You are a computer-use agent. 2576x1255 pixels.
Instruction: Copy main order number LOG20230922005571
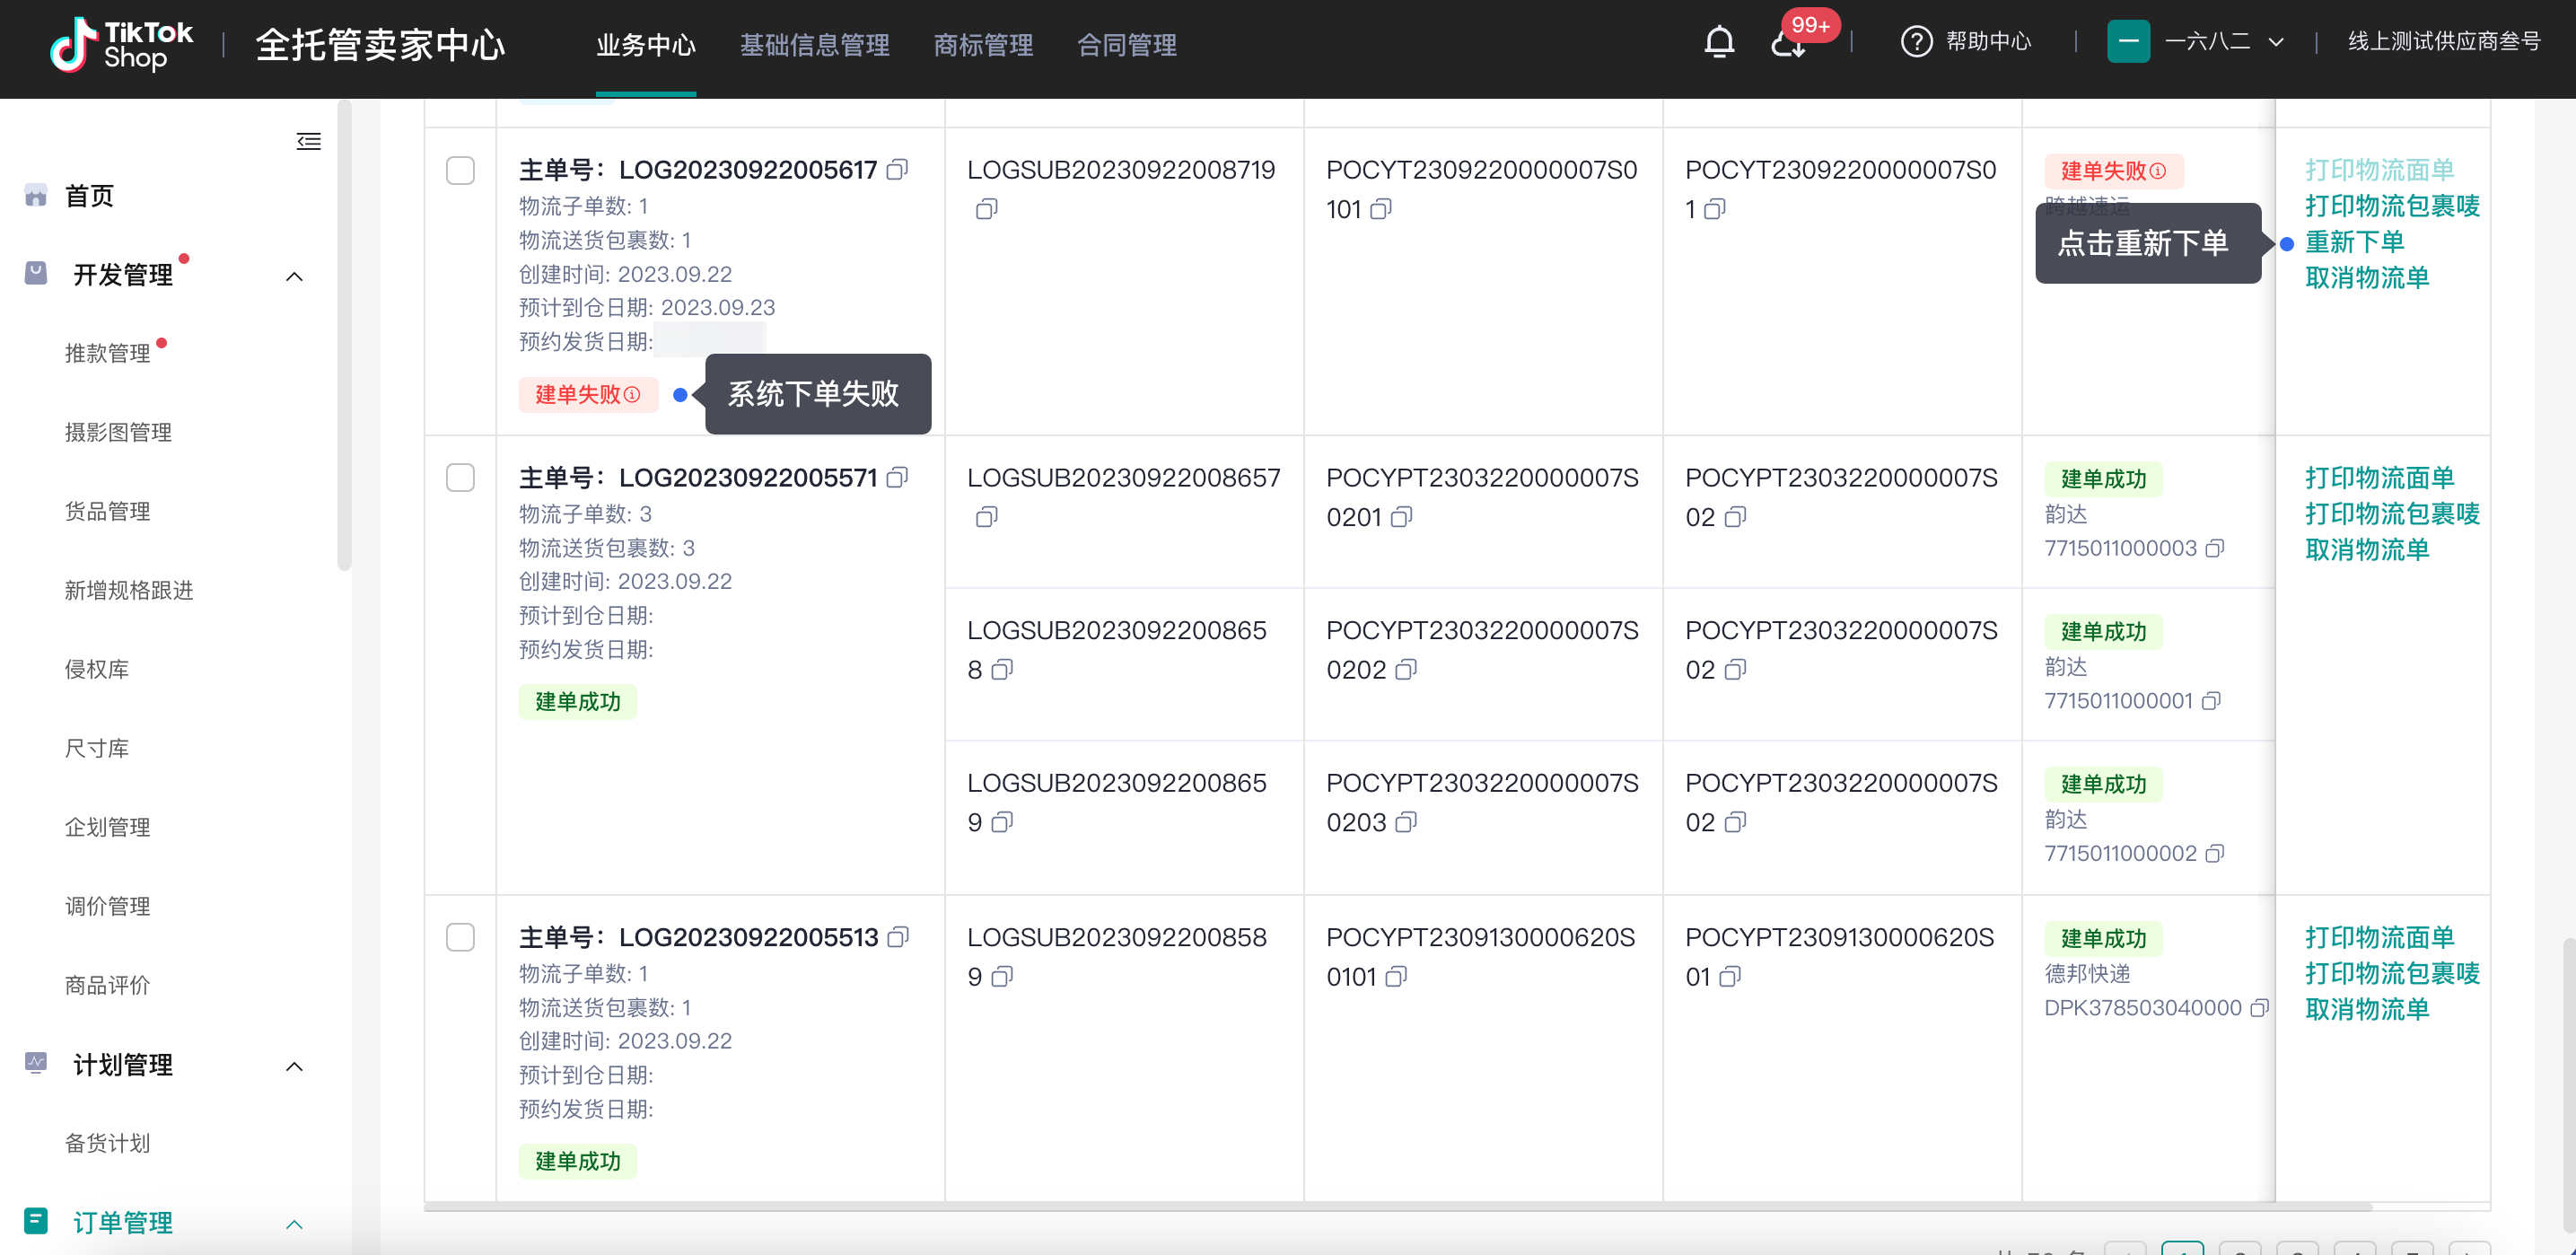point(898,478)
